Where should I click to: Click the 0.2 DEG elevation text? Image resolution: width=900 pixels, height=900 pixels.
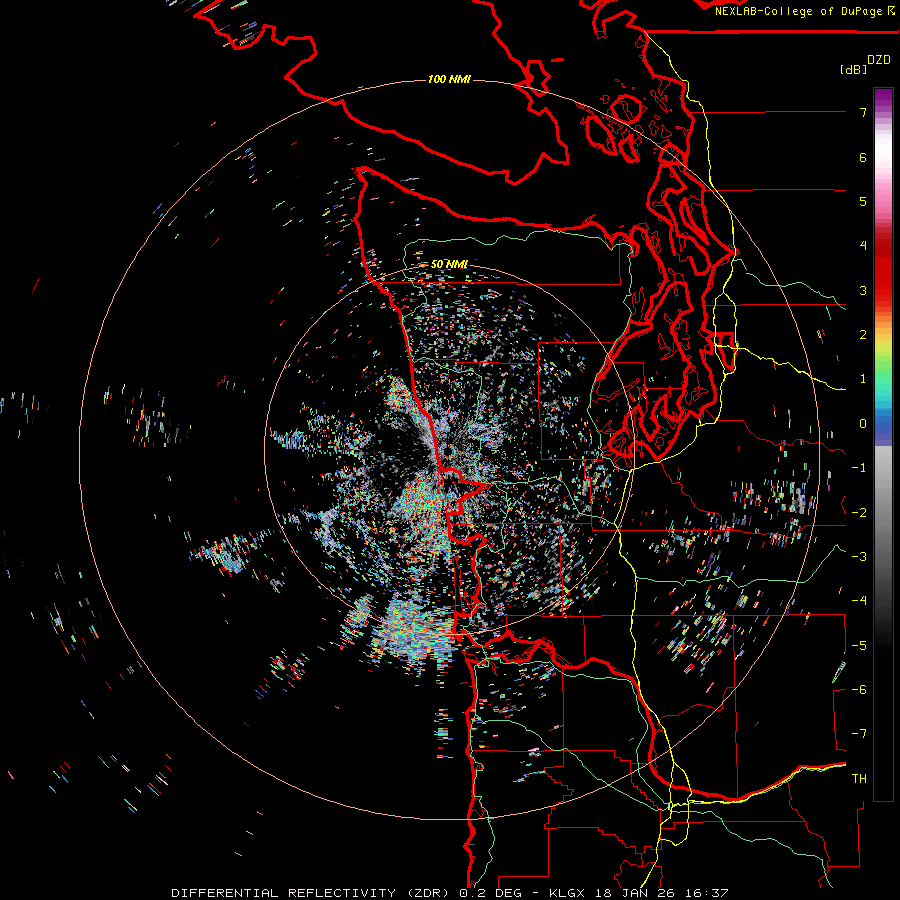(x=491, y=893)
